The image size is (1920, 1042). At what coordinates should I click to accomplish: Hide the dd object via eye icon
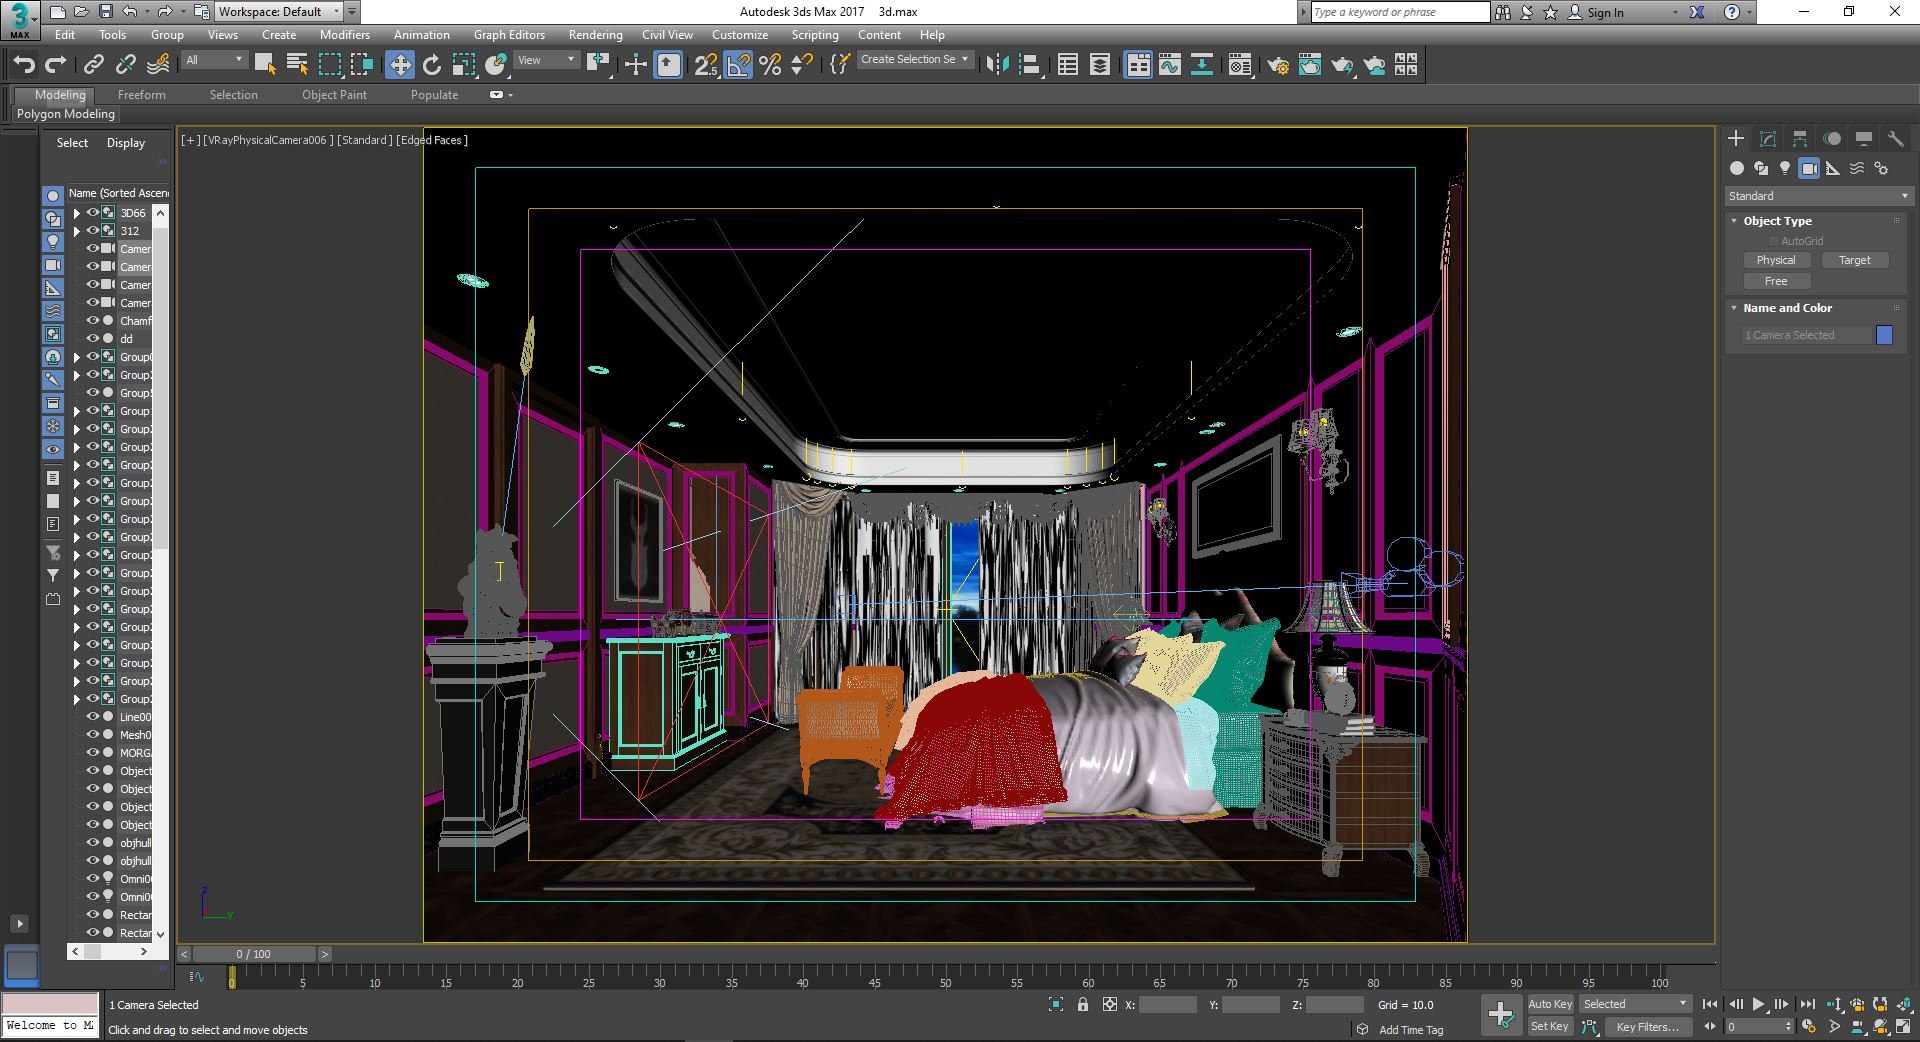coord(93,339)
